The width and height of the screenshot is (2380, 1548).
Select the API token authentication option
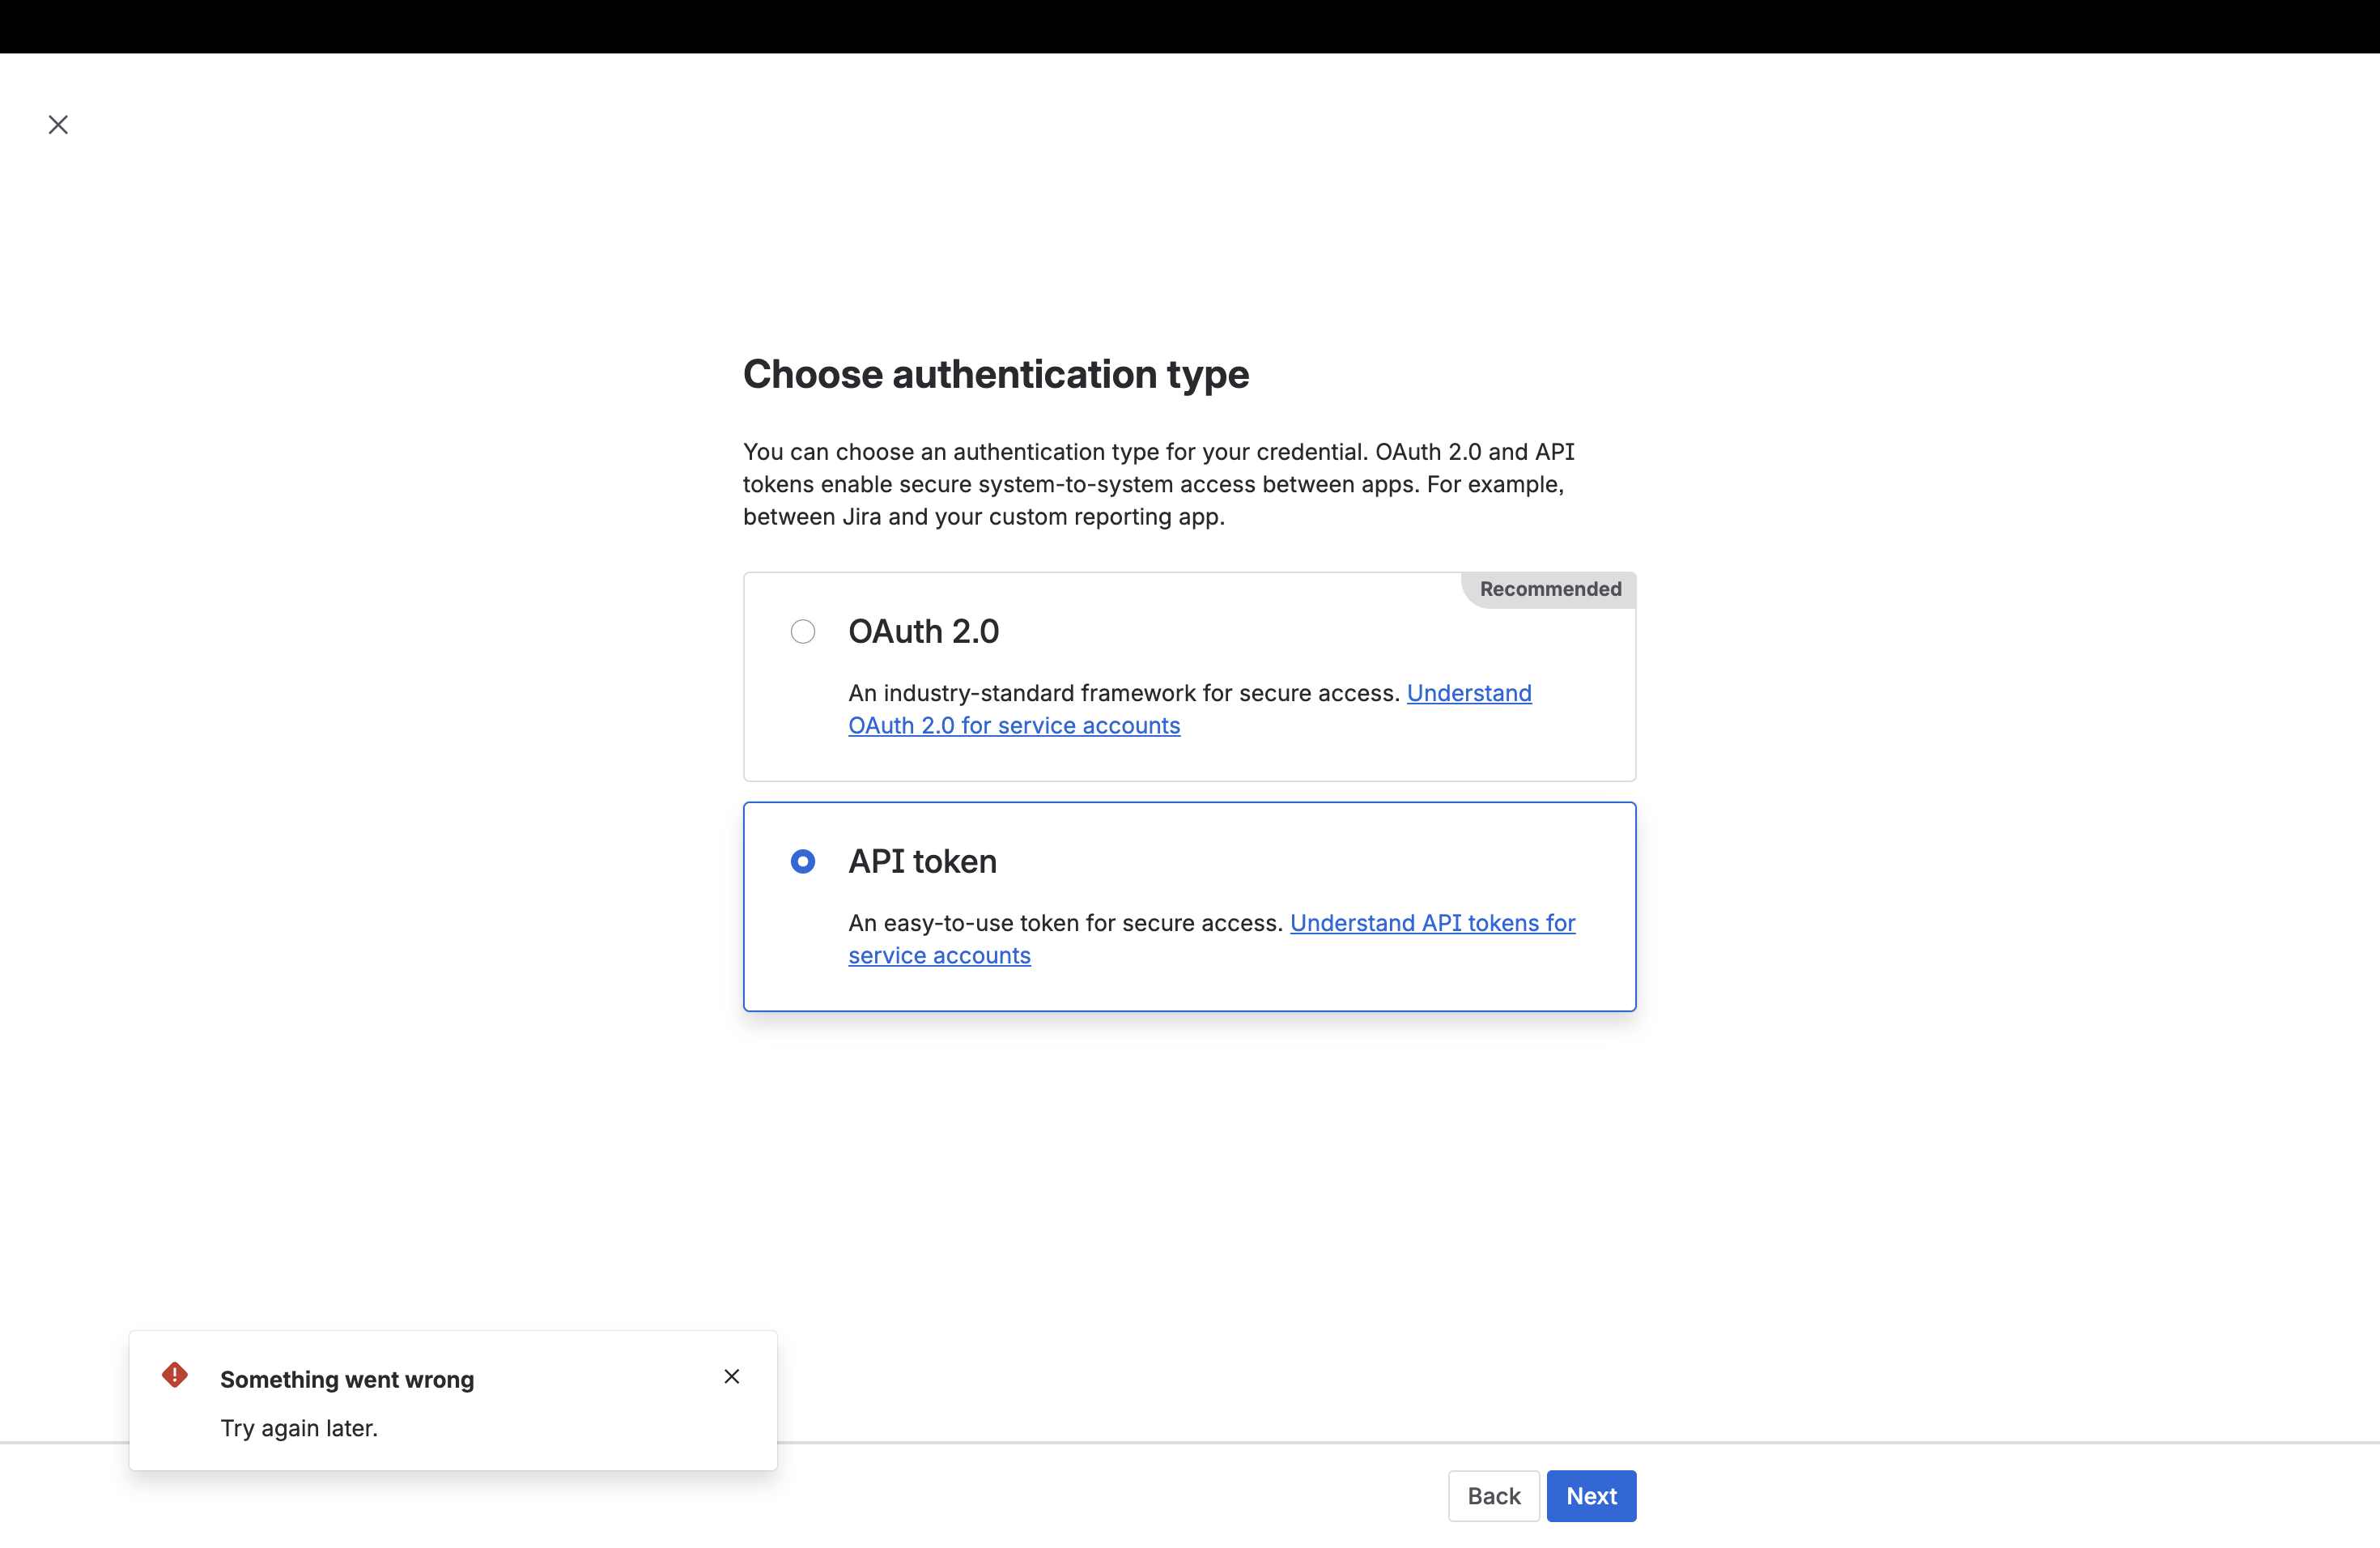802,860
